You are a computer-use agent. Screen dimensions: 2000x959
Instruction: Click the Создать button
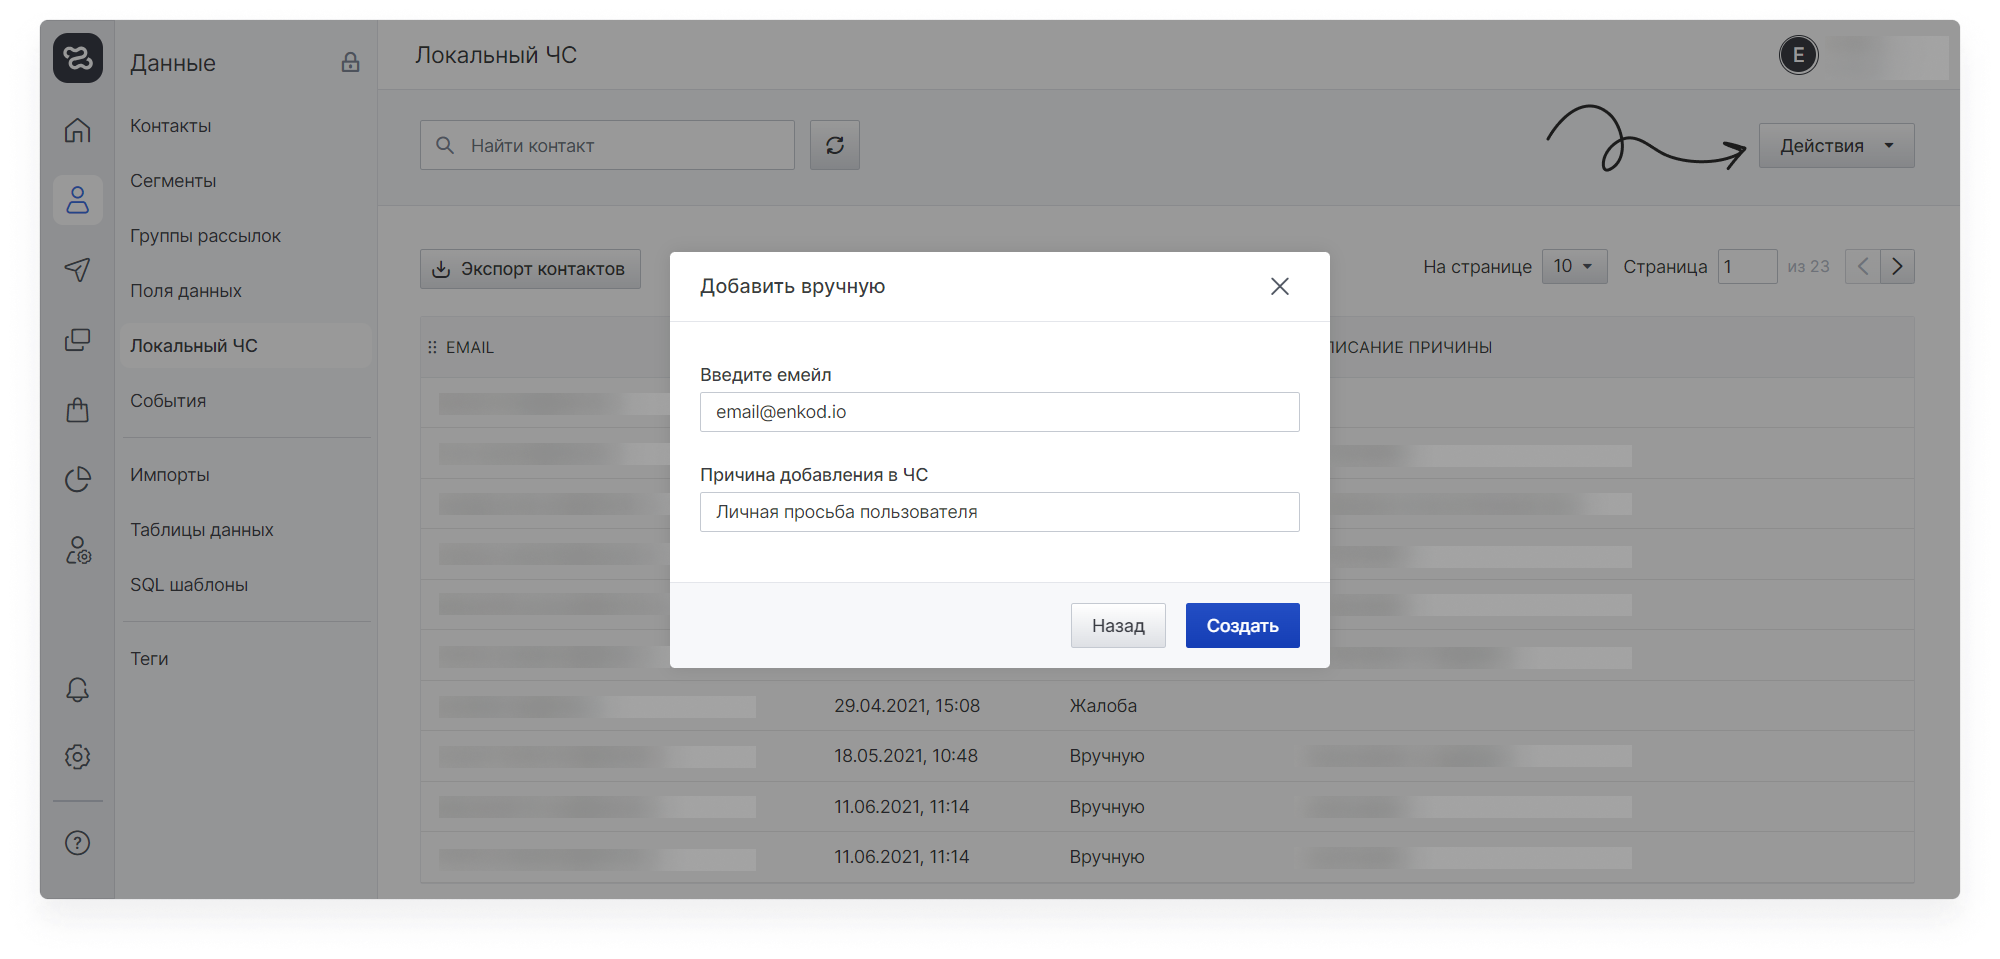[1243, 626]
